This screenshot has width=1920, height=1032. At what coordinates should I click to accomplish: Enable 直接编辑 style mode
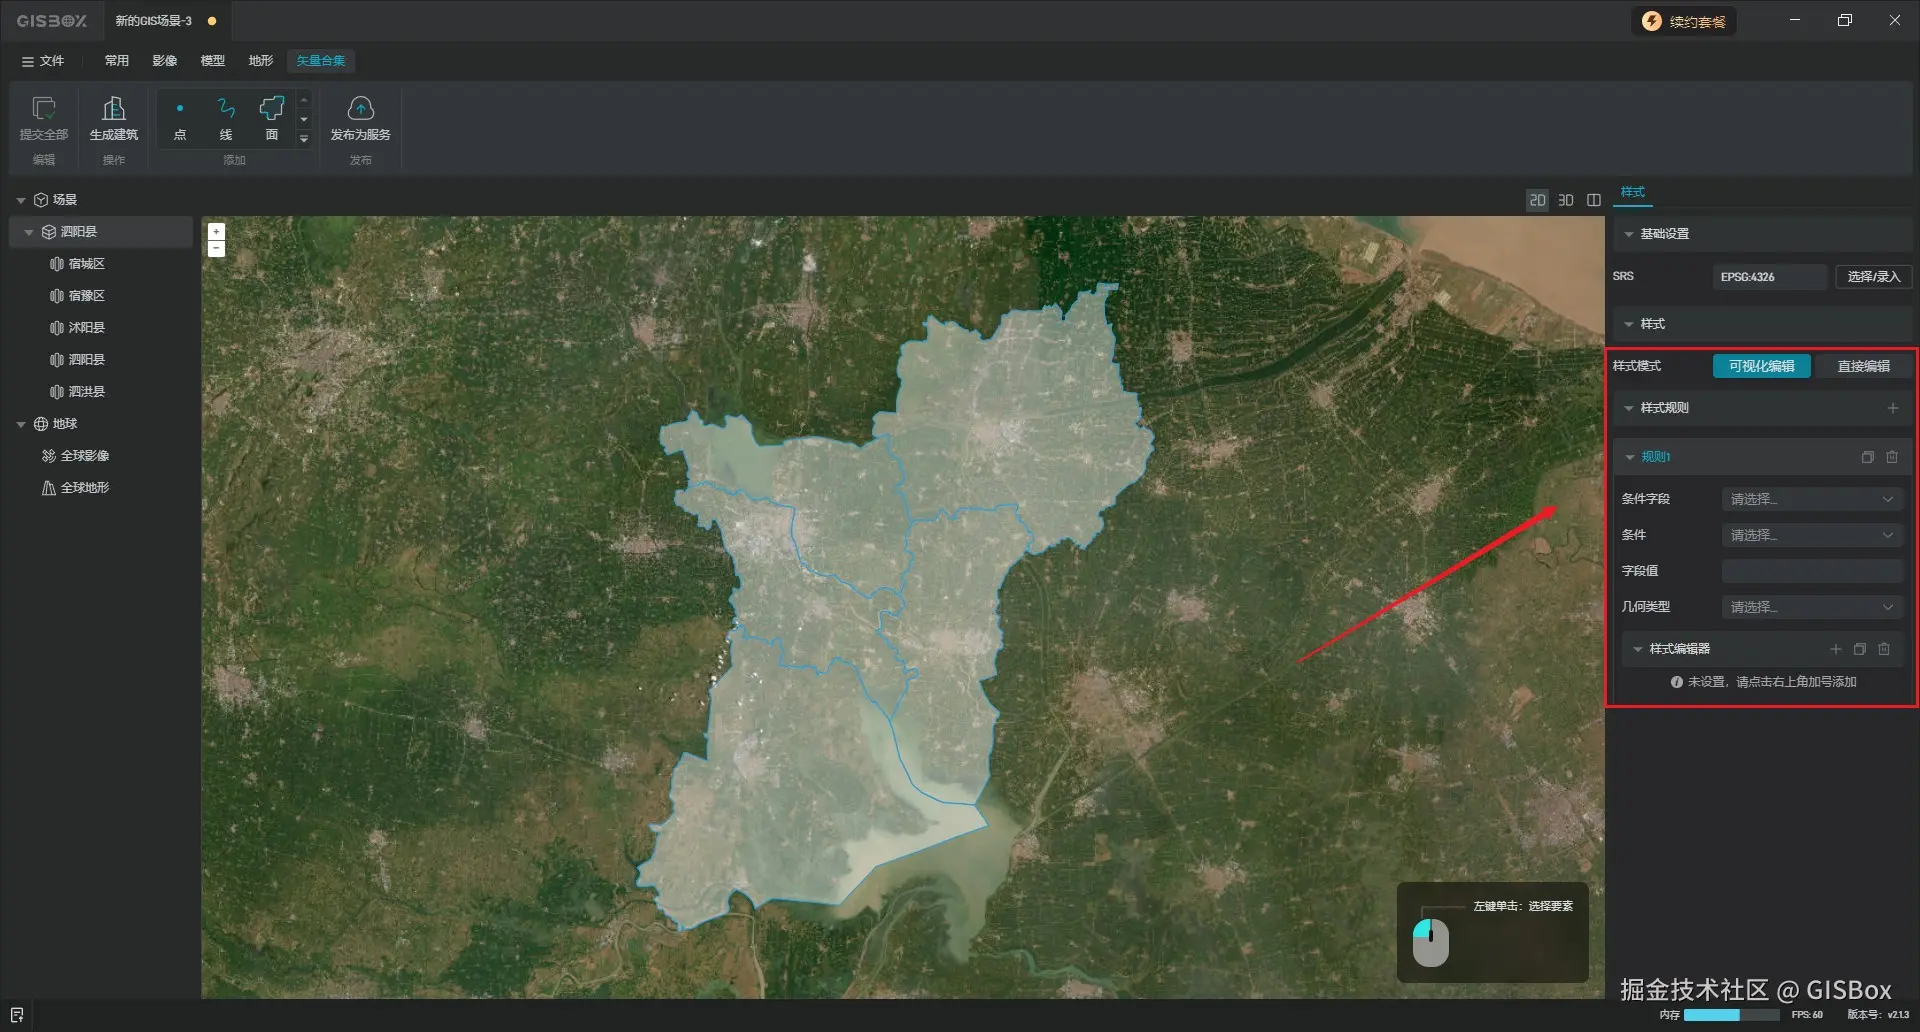(x=1864, y=366)
